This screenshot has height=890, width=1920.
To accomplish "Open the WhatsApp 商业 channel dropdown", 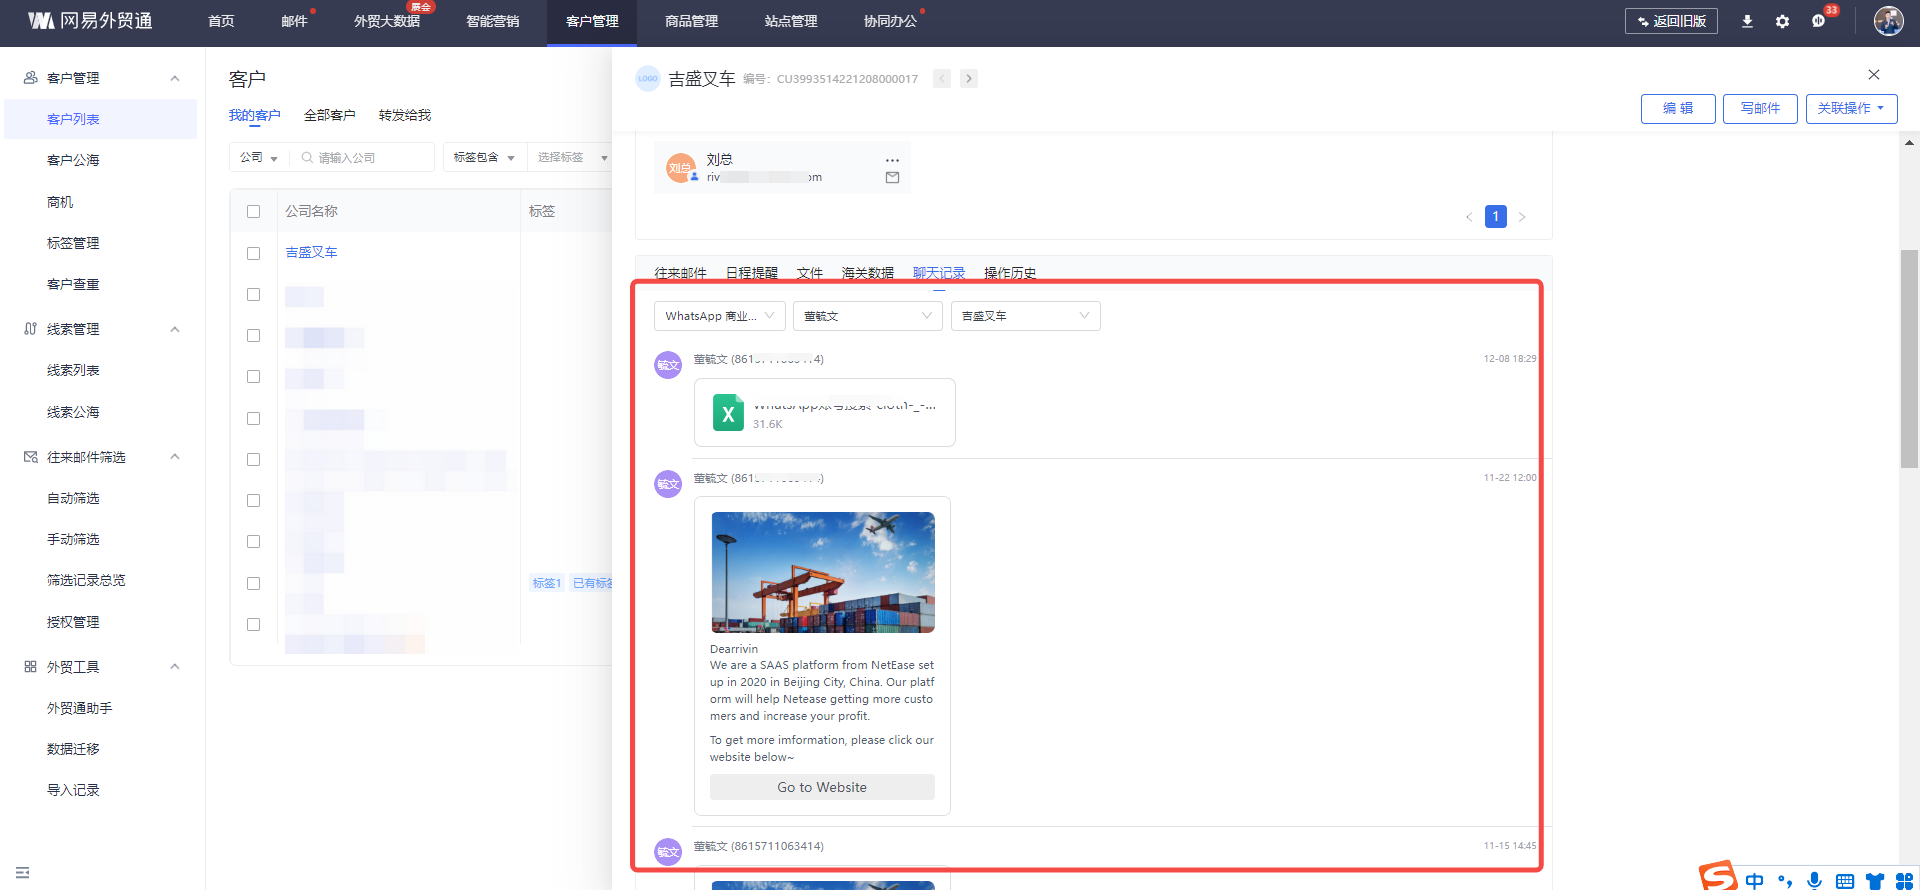I will [x=720, y=316].
